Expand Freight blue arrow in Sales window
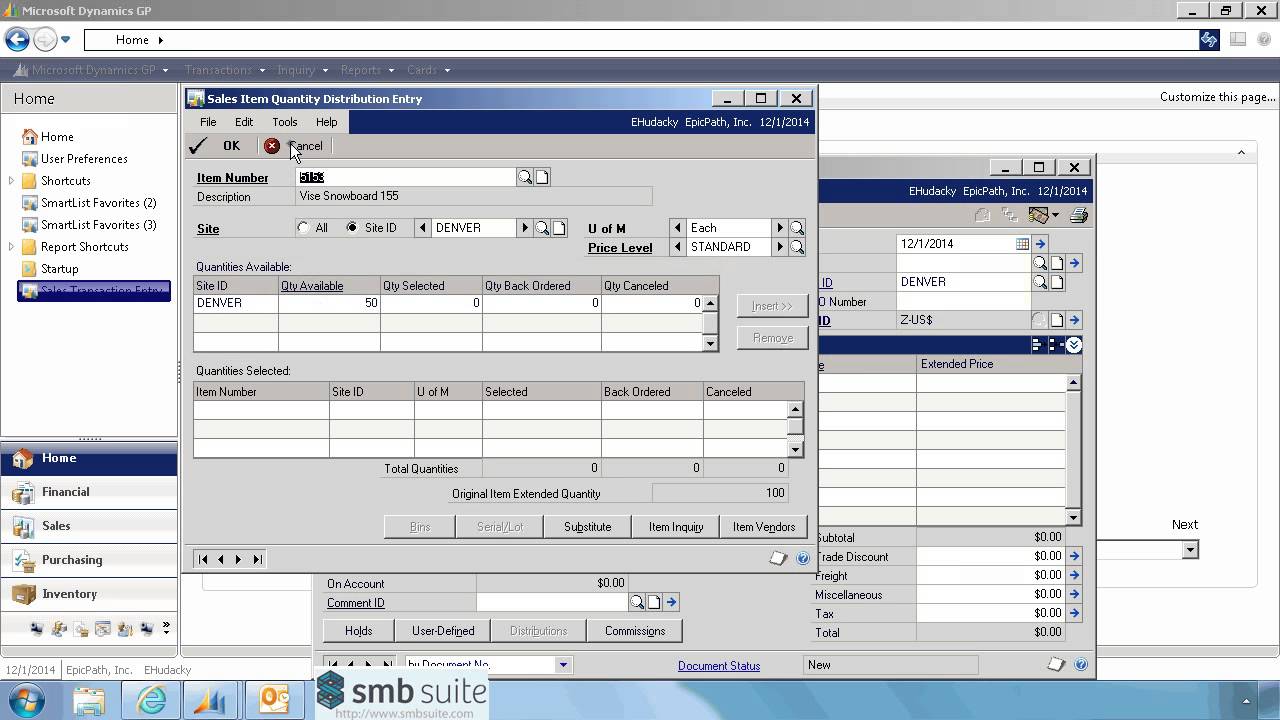Screen dimensions: 1280x720 click(1074, 575)
